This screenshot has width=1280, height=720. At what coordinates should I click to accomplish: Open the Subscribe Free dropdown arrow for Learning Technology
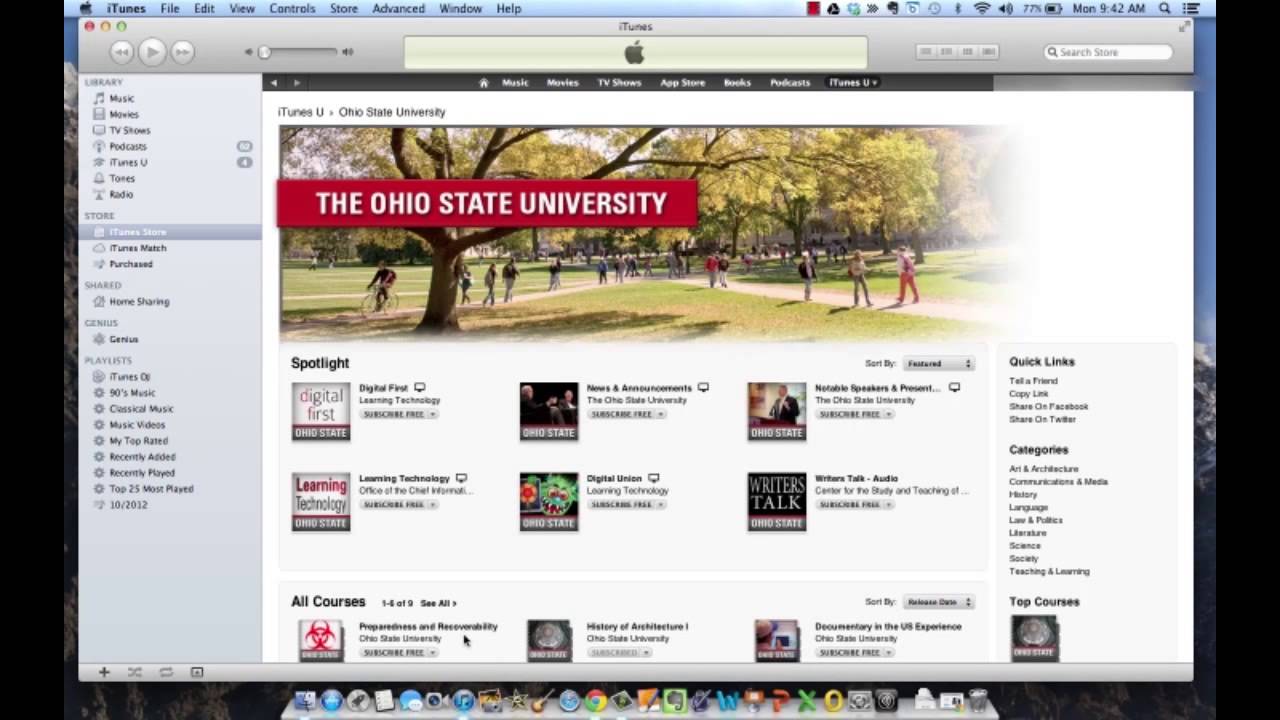click(x=432, y=504)
